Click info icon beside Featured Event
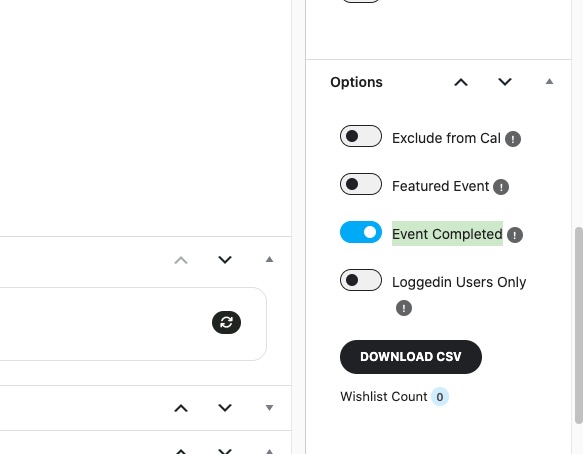 pyautogui.click(x=501, y=187)
